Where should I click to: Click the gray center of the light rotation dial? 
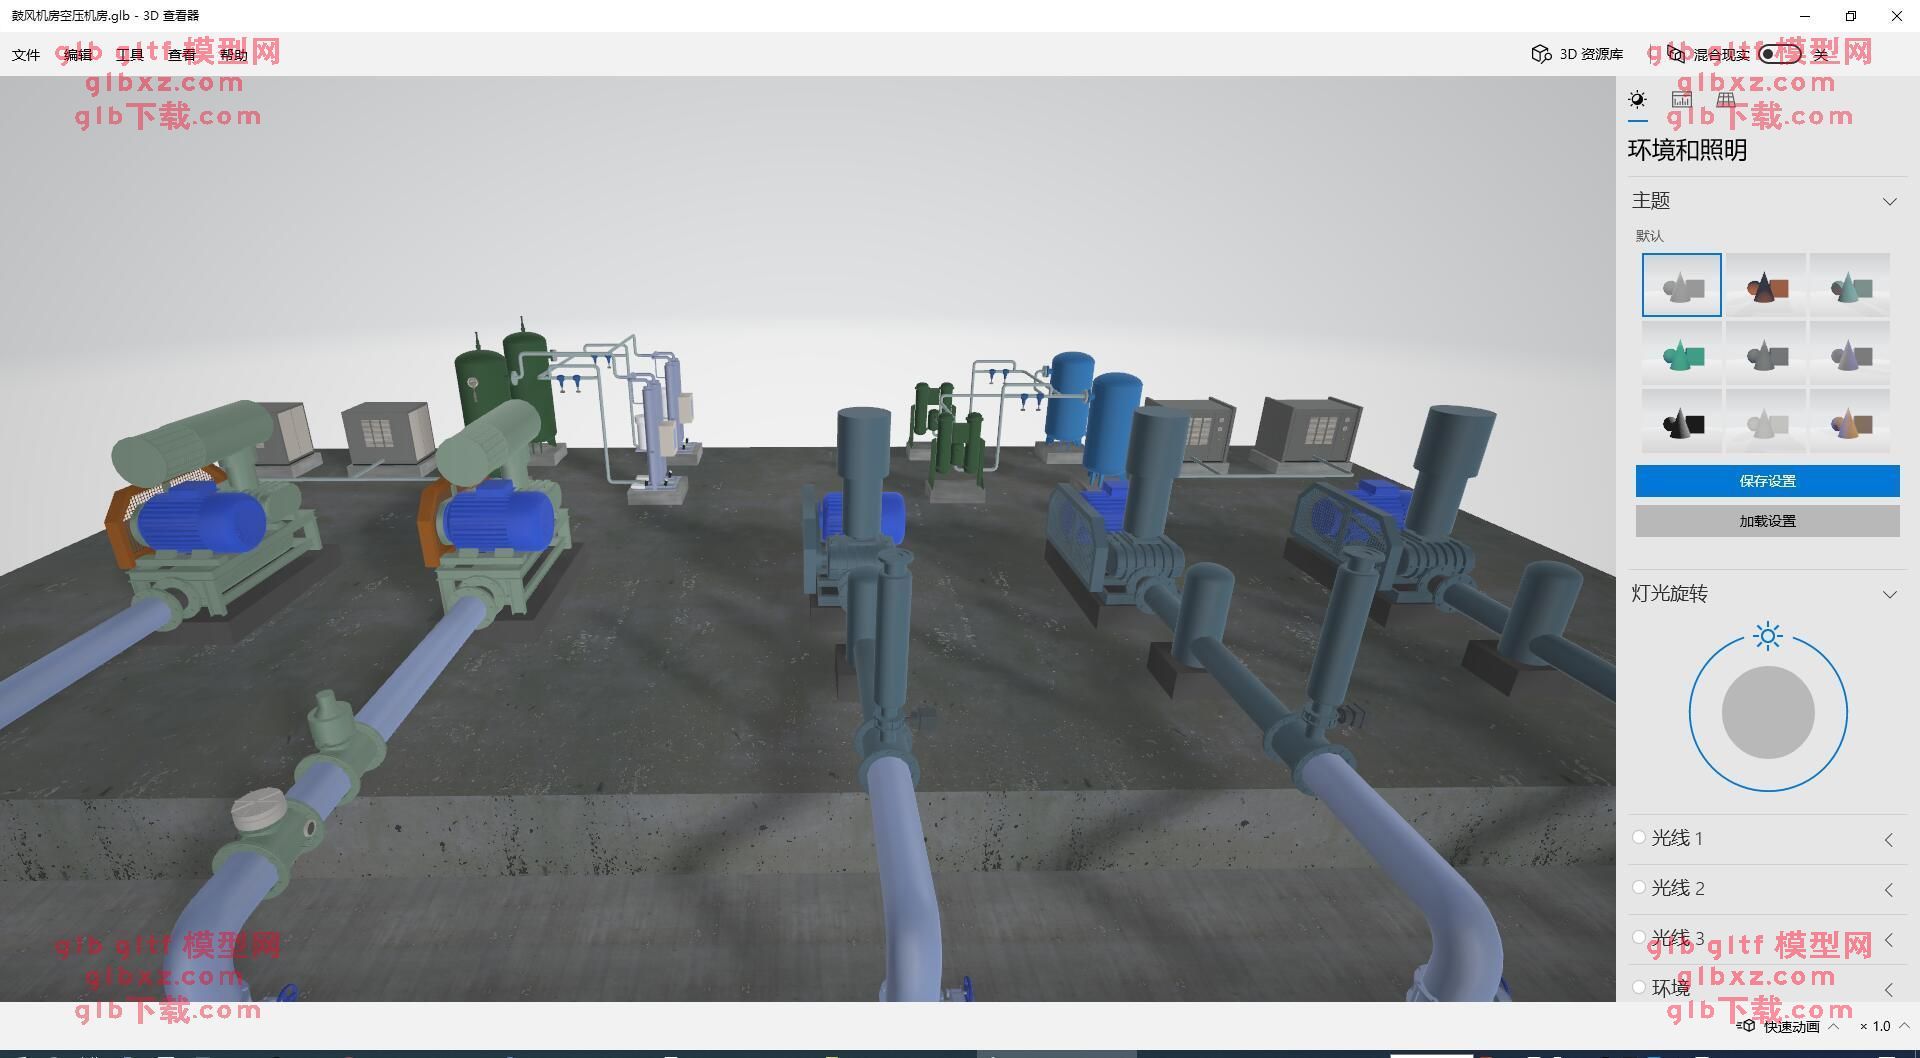coord(1768,712)
